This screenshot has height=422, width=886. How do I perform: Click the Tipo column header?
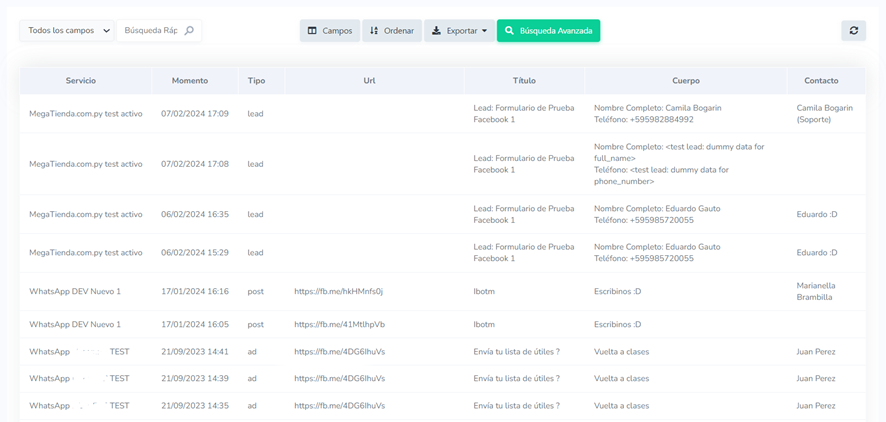(x=257, y=80)
